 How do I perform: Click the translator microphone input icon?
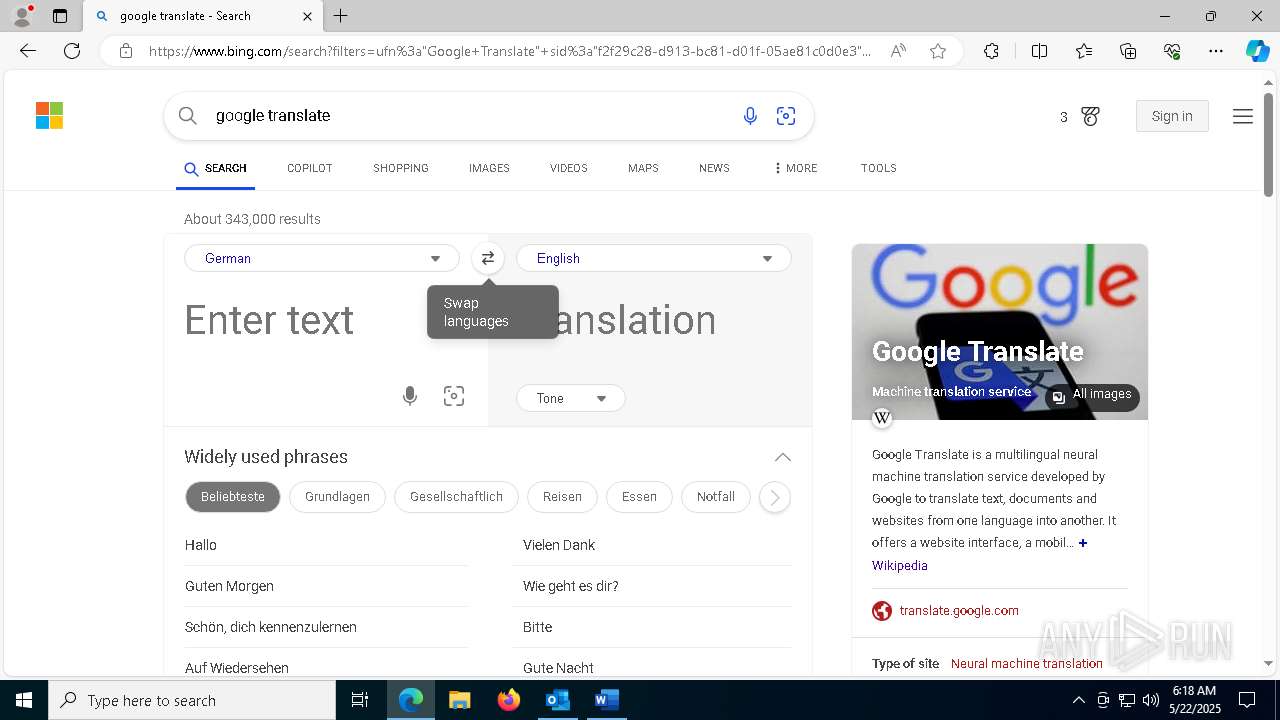tap(410, 396)
